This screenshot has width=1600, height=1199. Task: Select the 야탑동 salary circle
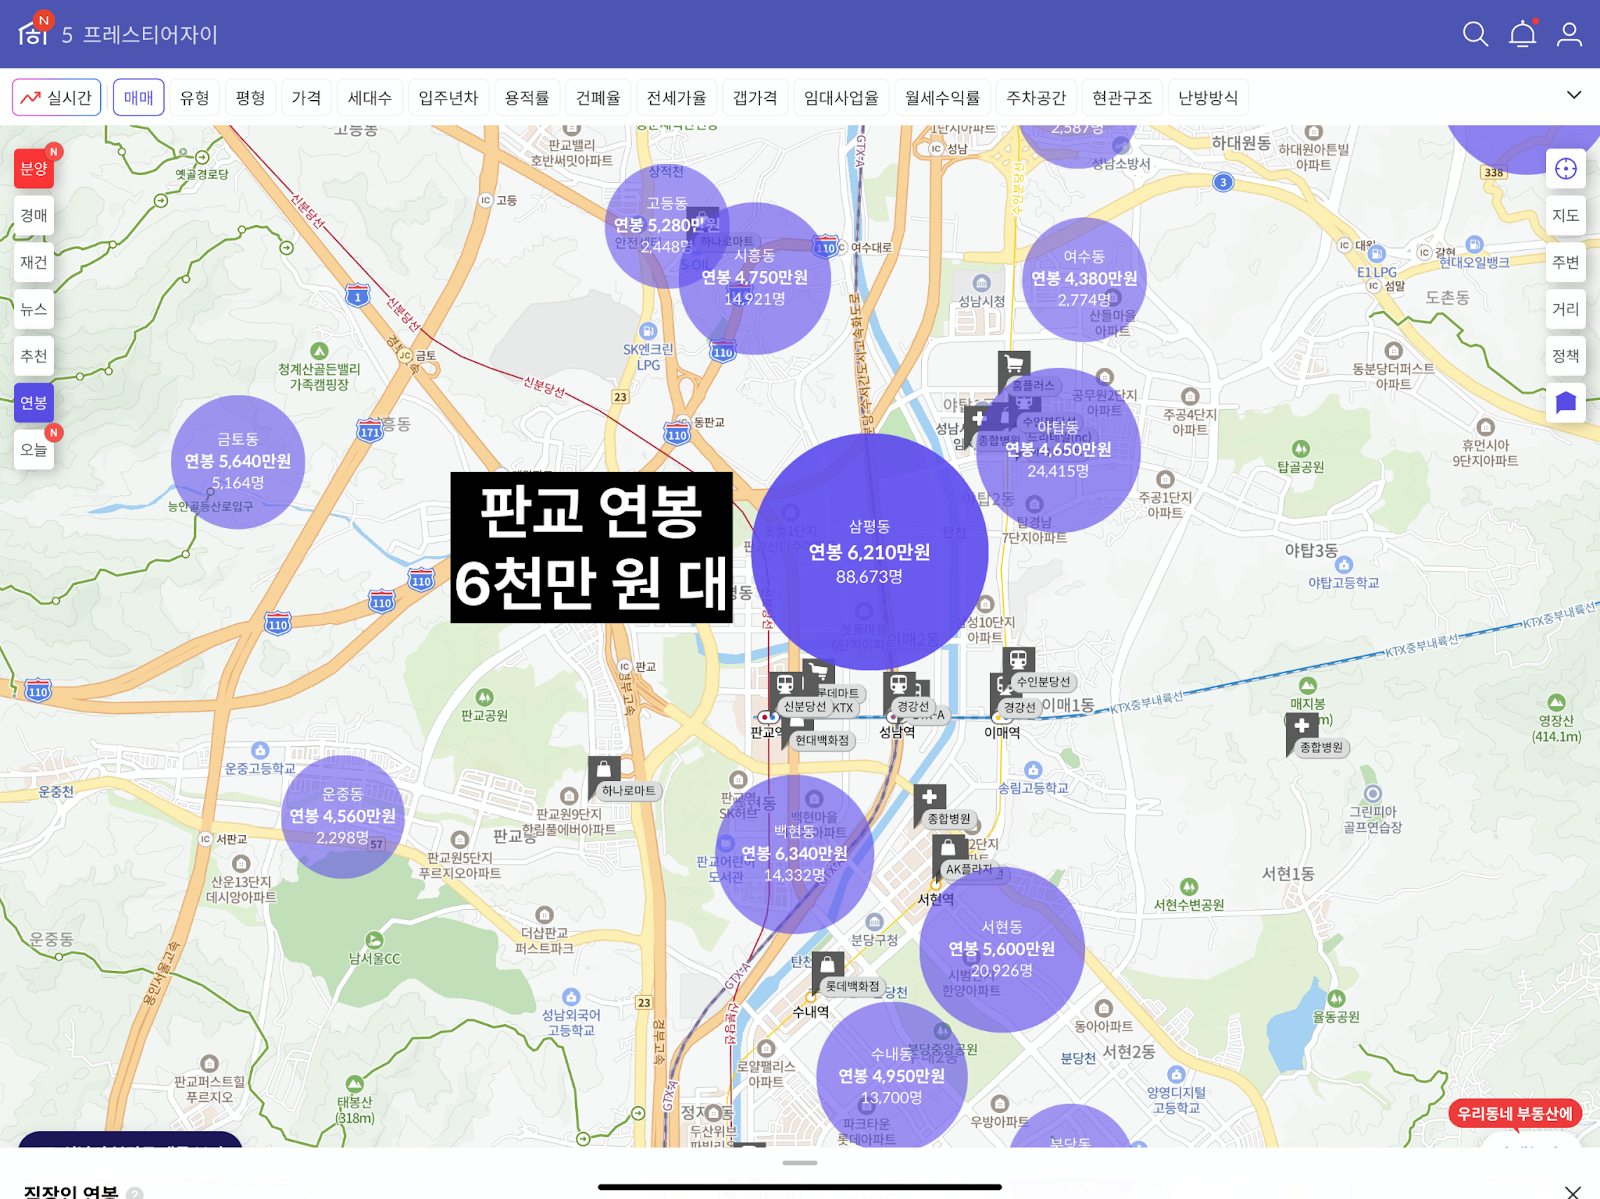tap(1058, 450)
